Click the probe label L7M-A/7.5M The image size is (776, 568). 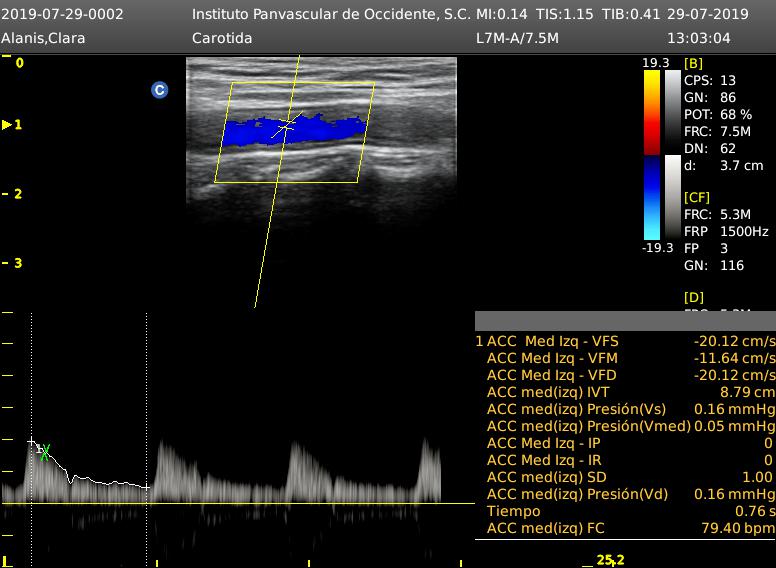pos(517,38)
